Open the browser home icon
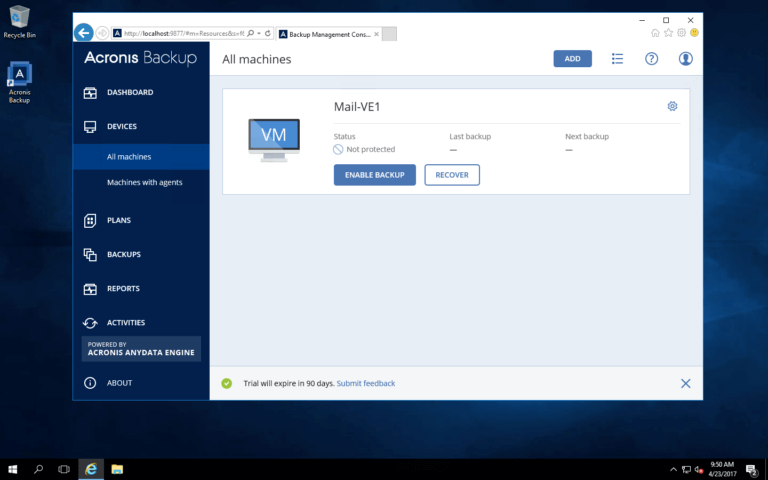Screen dimensions: 768x480 pos(655,33)
